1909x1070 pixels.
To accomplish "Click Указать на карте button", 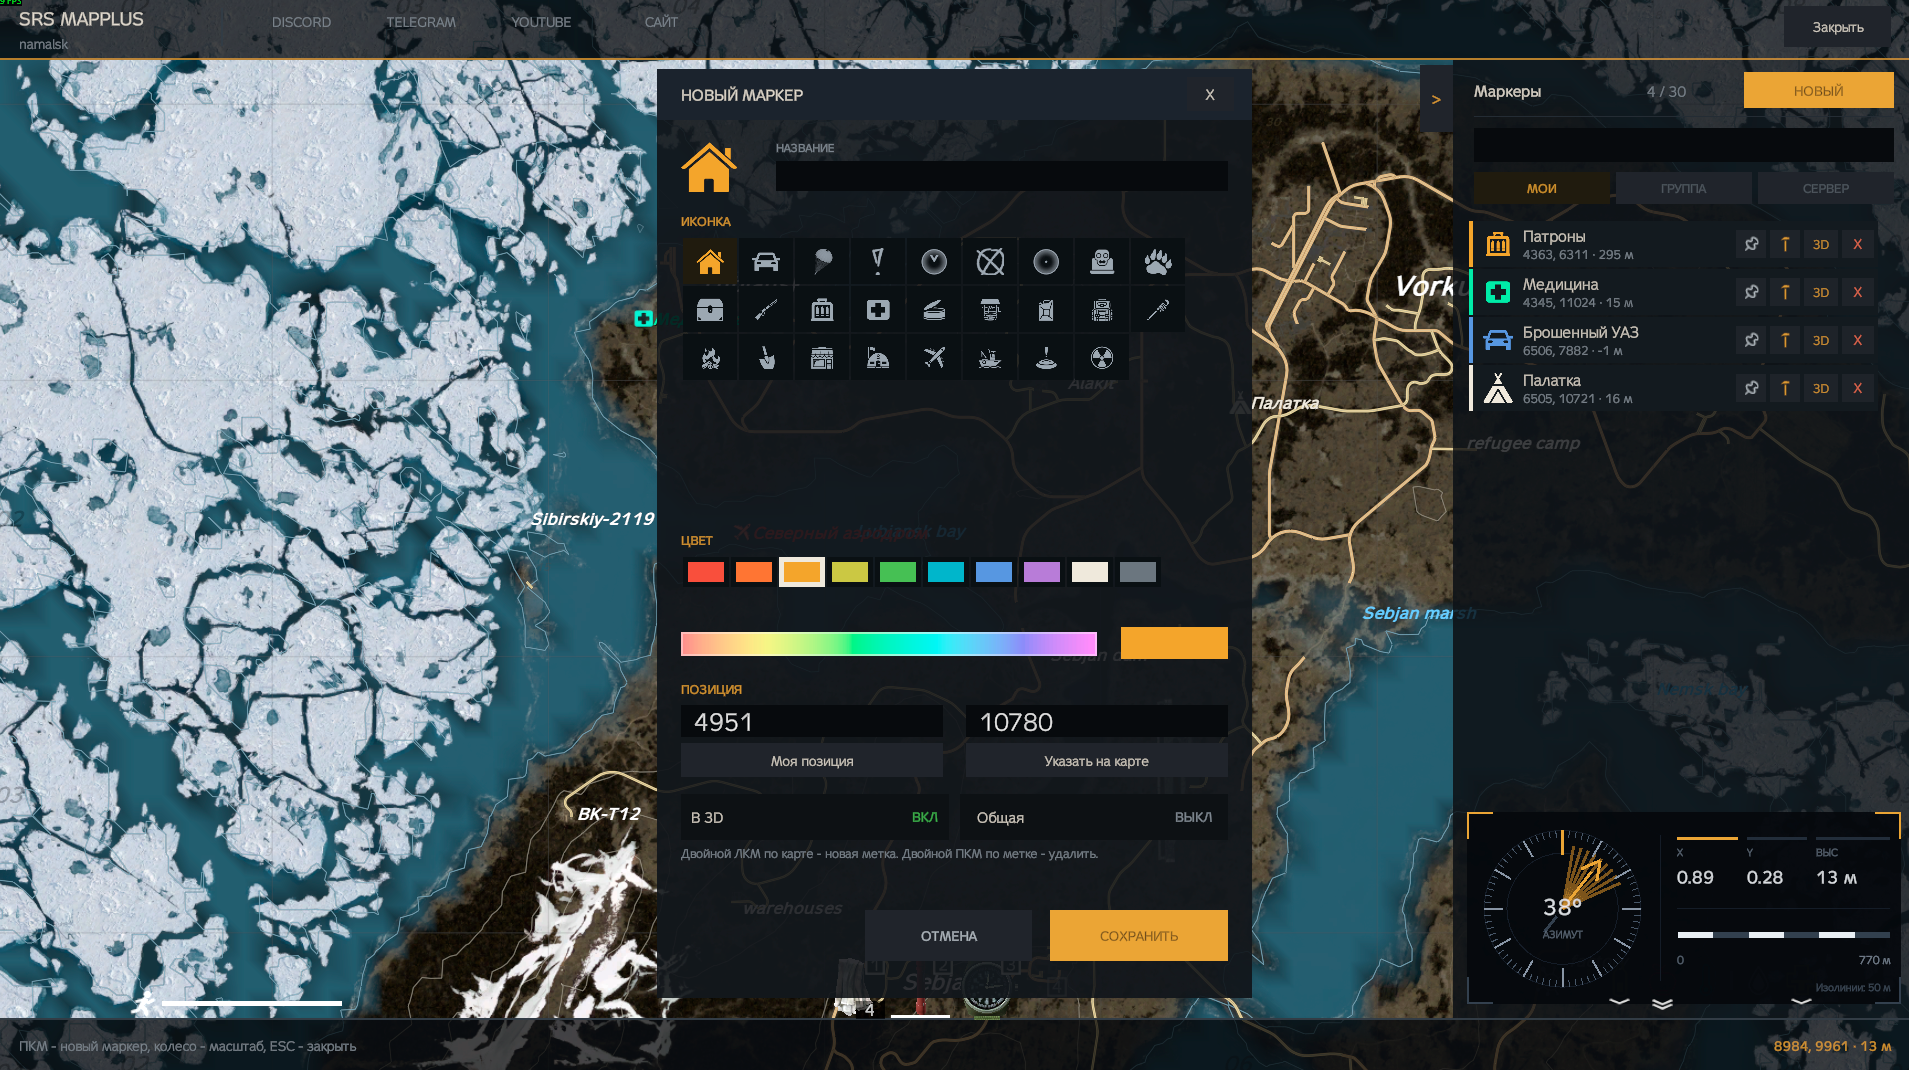I will coord(1096,761).
